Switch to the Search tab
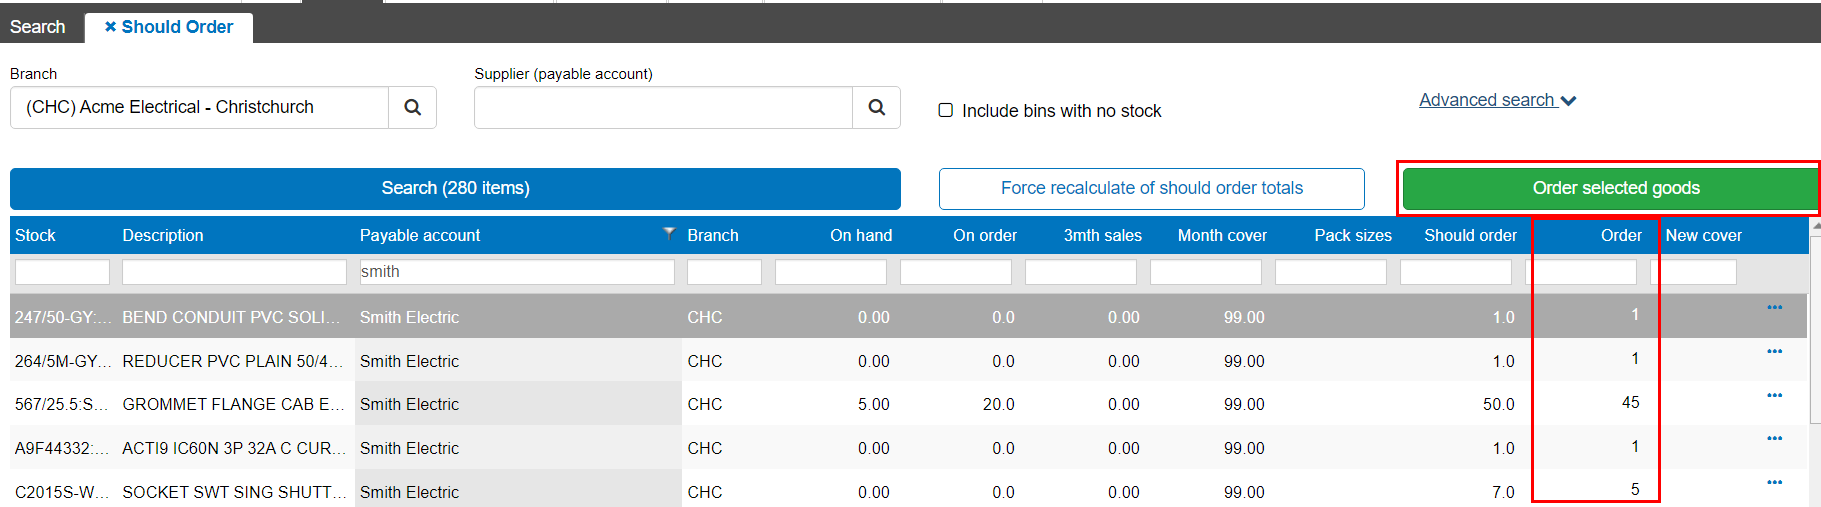 tap(38, 27)
